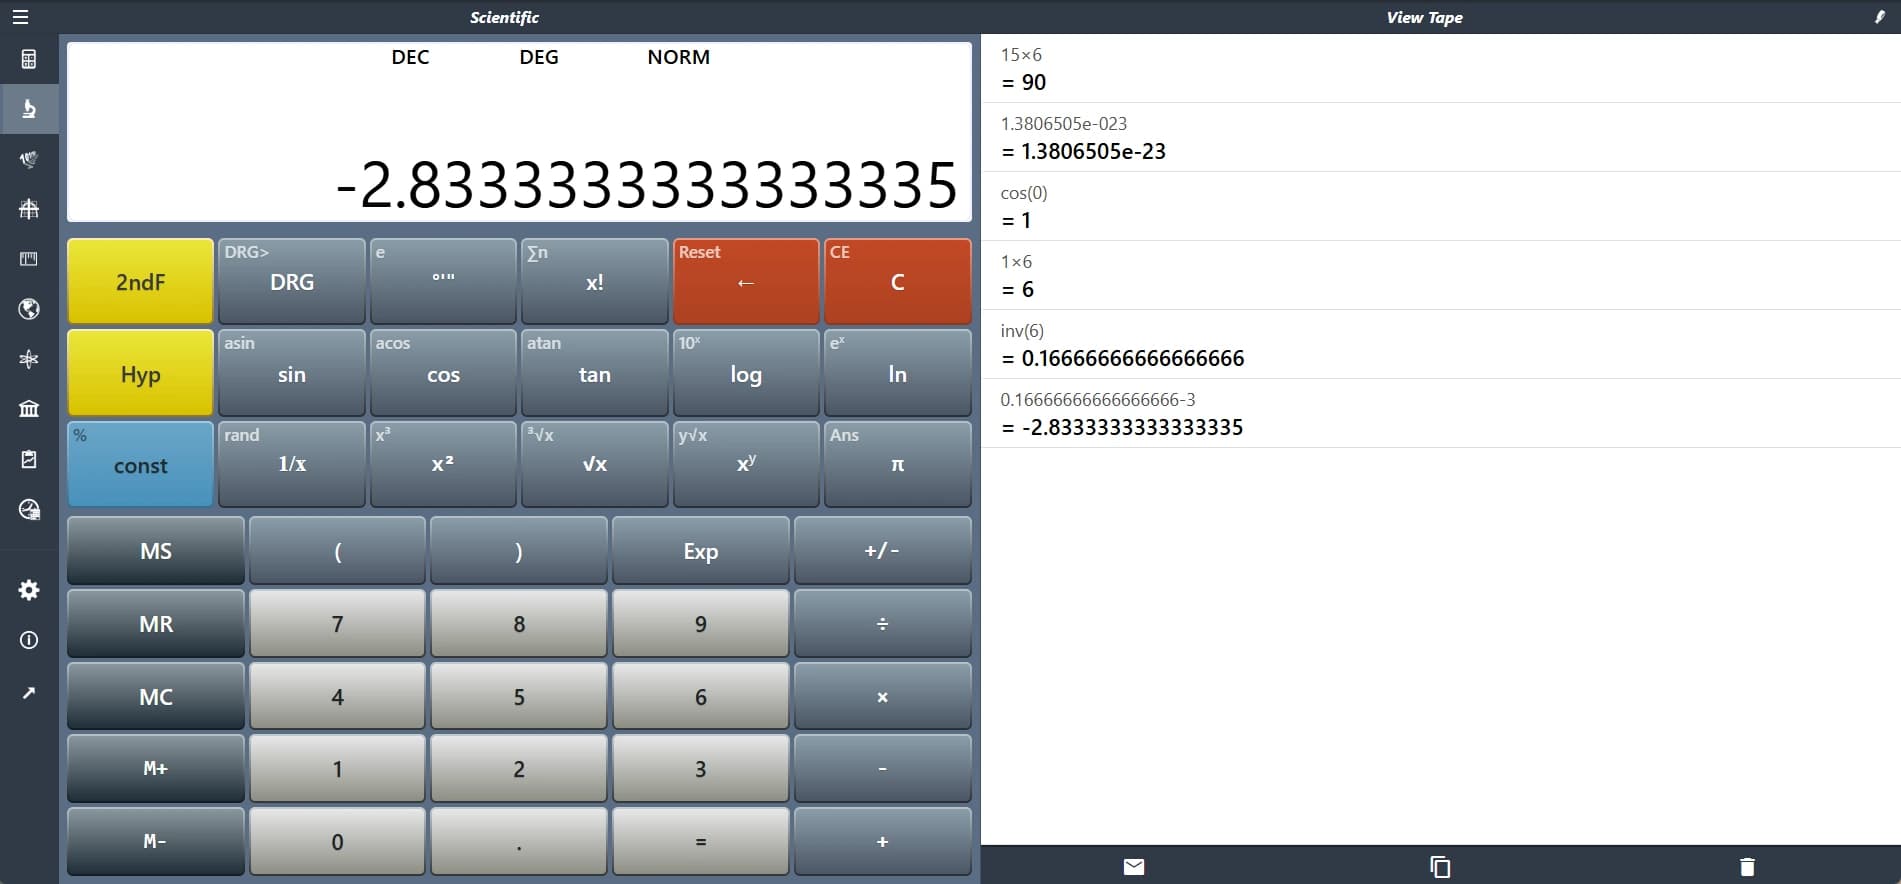1901x884 pixels.
Task: Open the info circle icon
Action: pos(29,640)
